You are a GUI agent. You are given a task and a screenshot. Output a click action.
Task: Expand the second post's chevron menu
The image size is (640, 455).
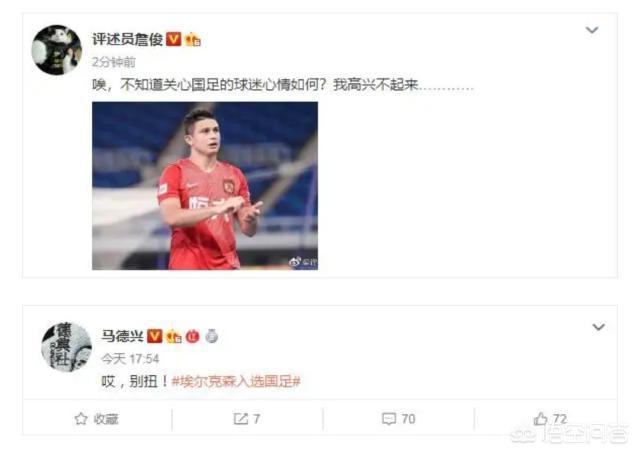point(598,327)
